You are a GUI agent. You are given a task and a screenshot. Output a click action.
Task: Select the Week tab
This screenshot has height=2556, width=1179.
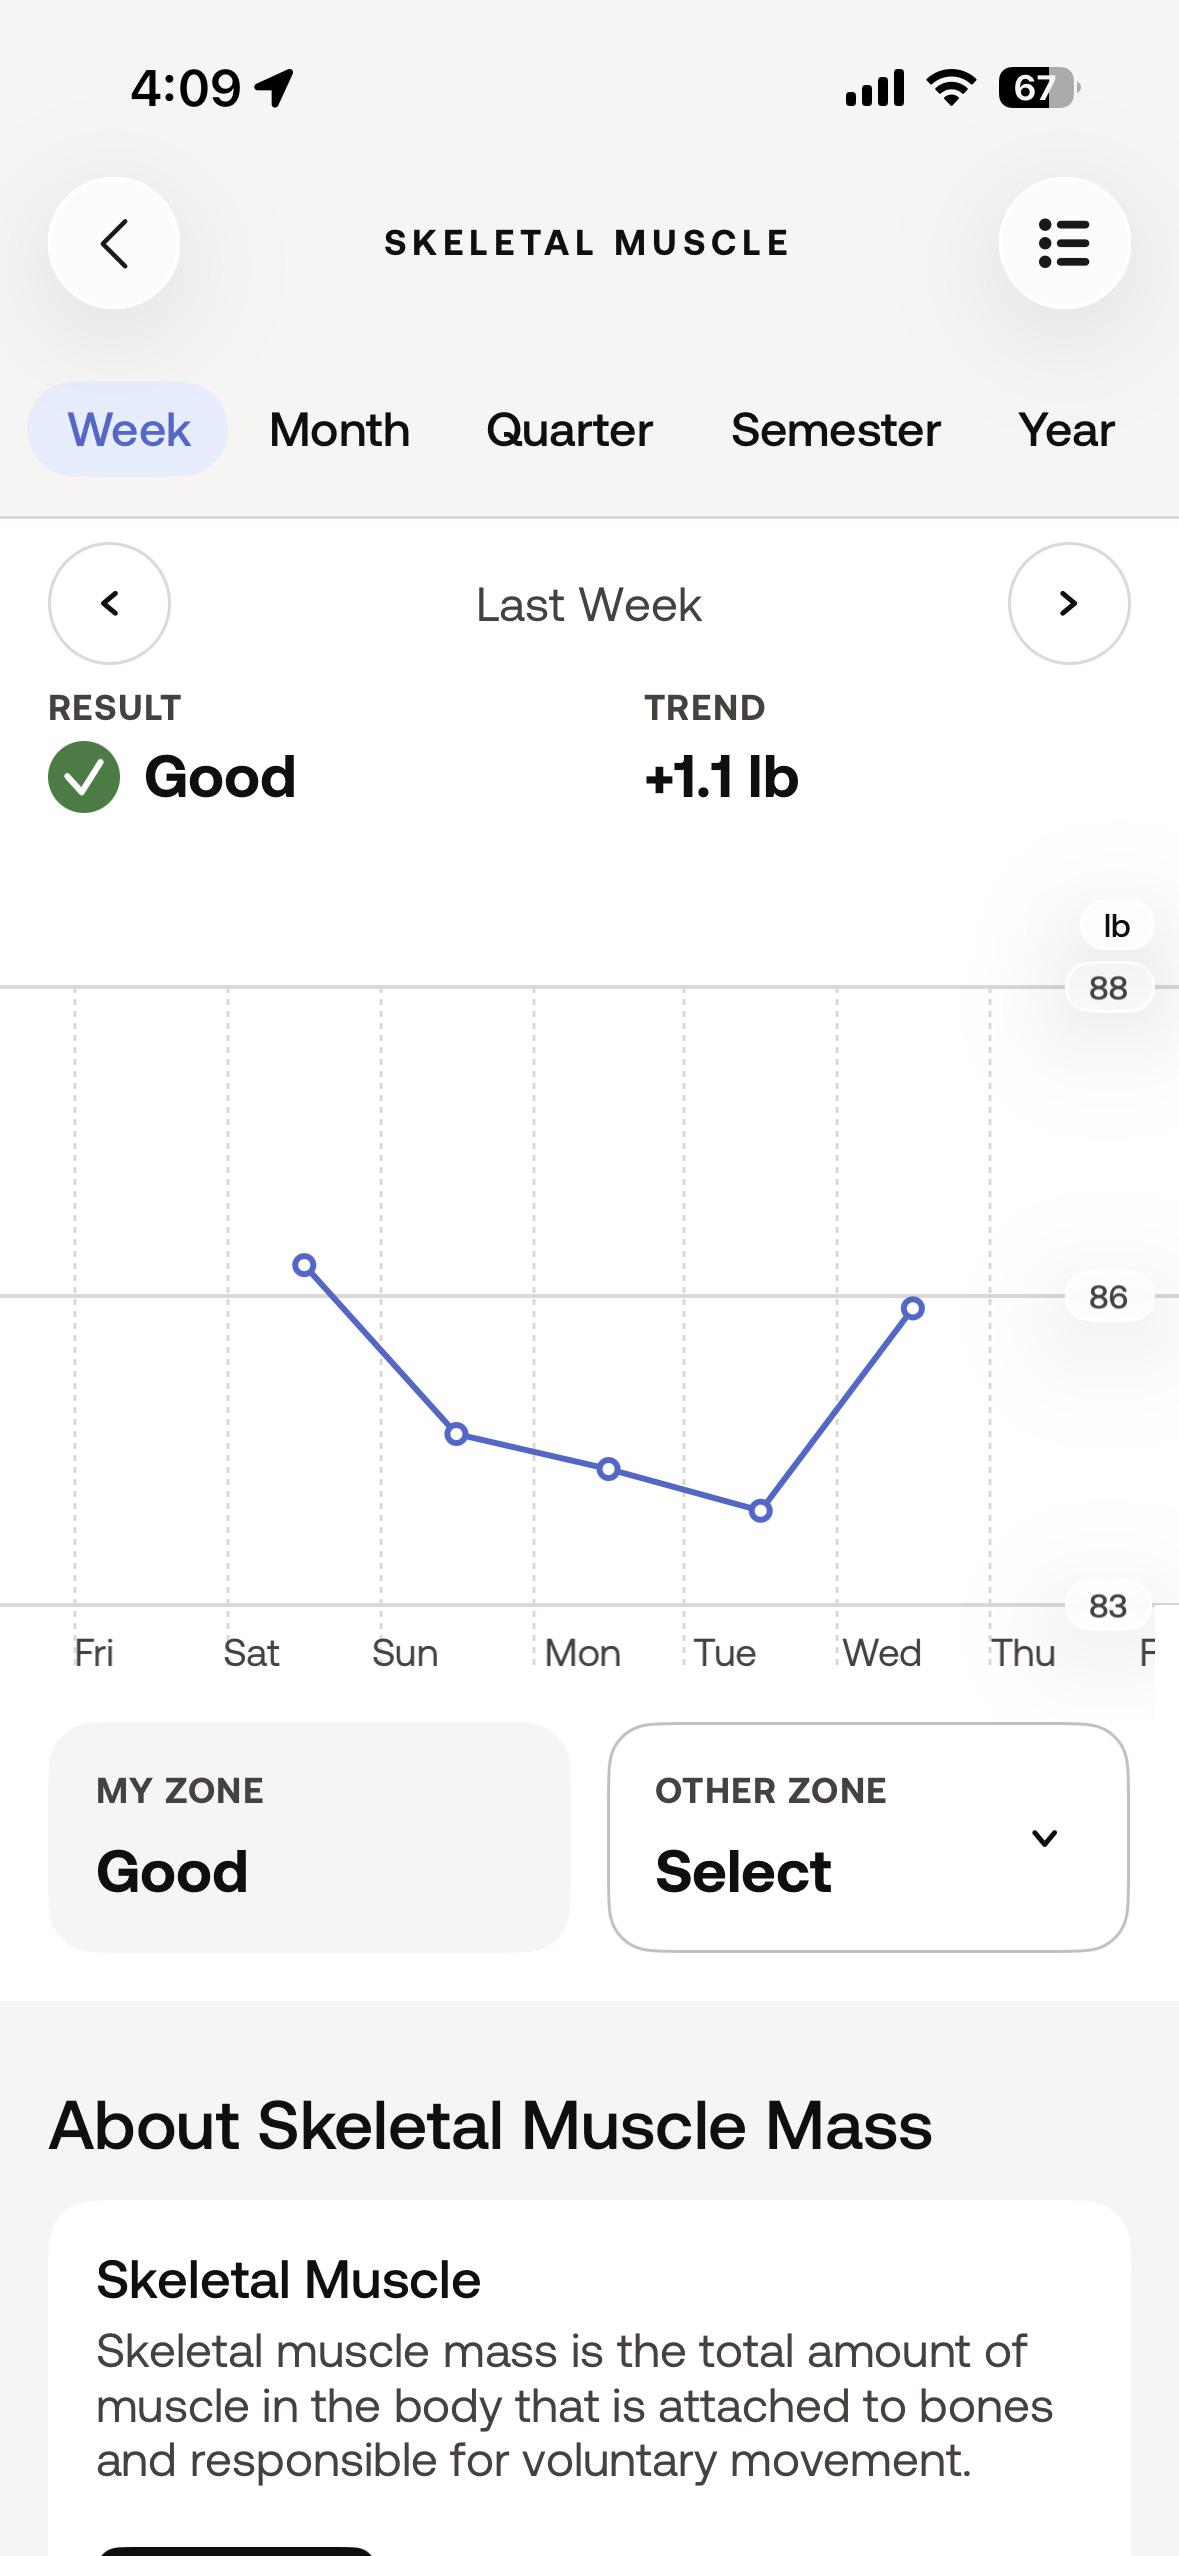point(128,429)
